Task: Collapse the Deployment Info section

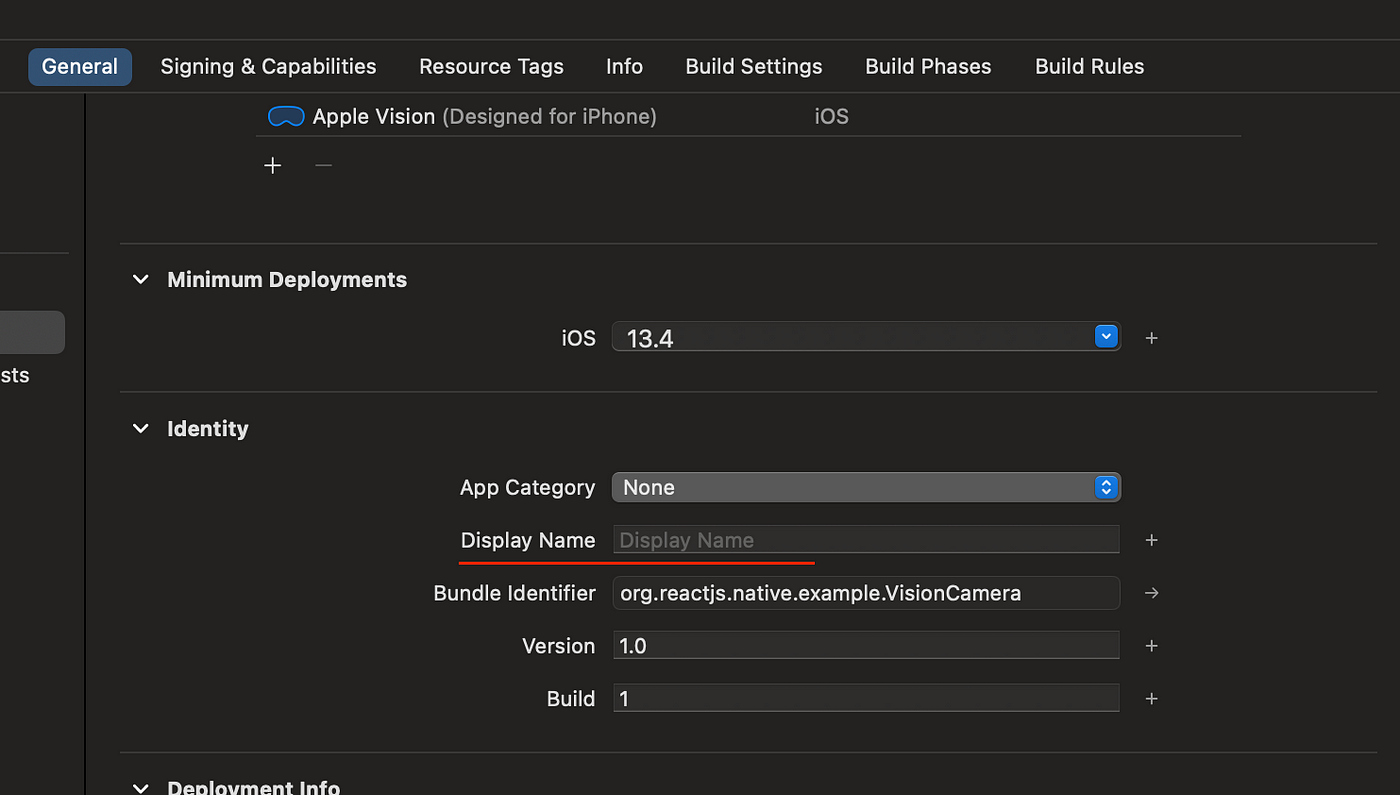Action: click(x=141, y=788)
